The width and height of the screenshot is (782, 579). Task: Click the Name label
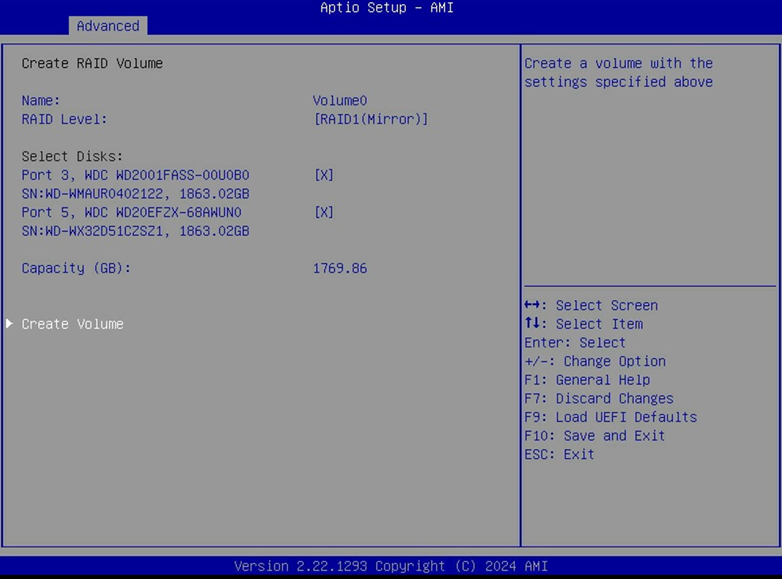point(40,101)
